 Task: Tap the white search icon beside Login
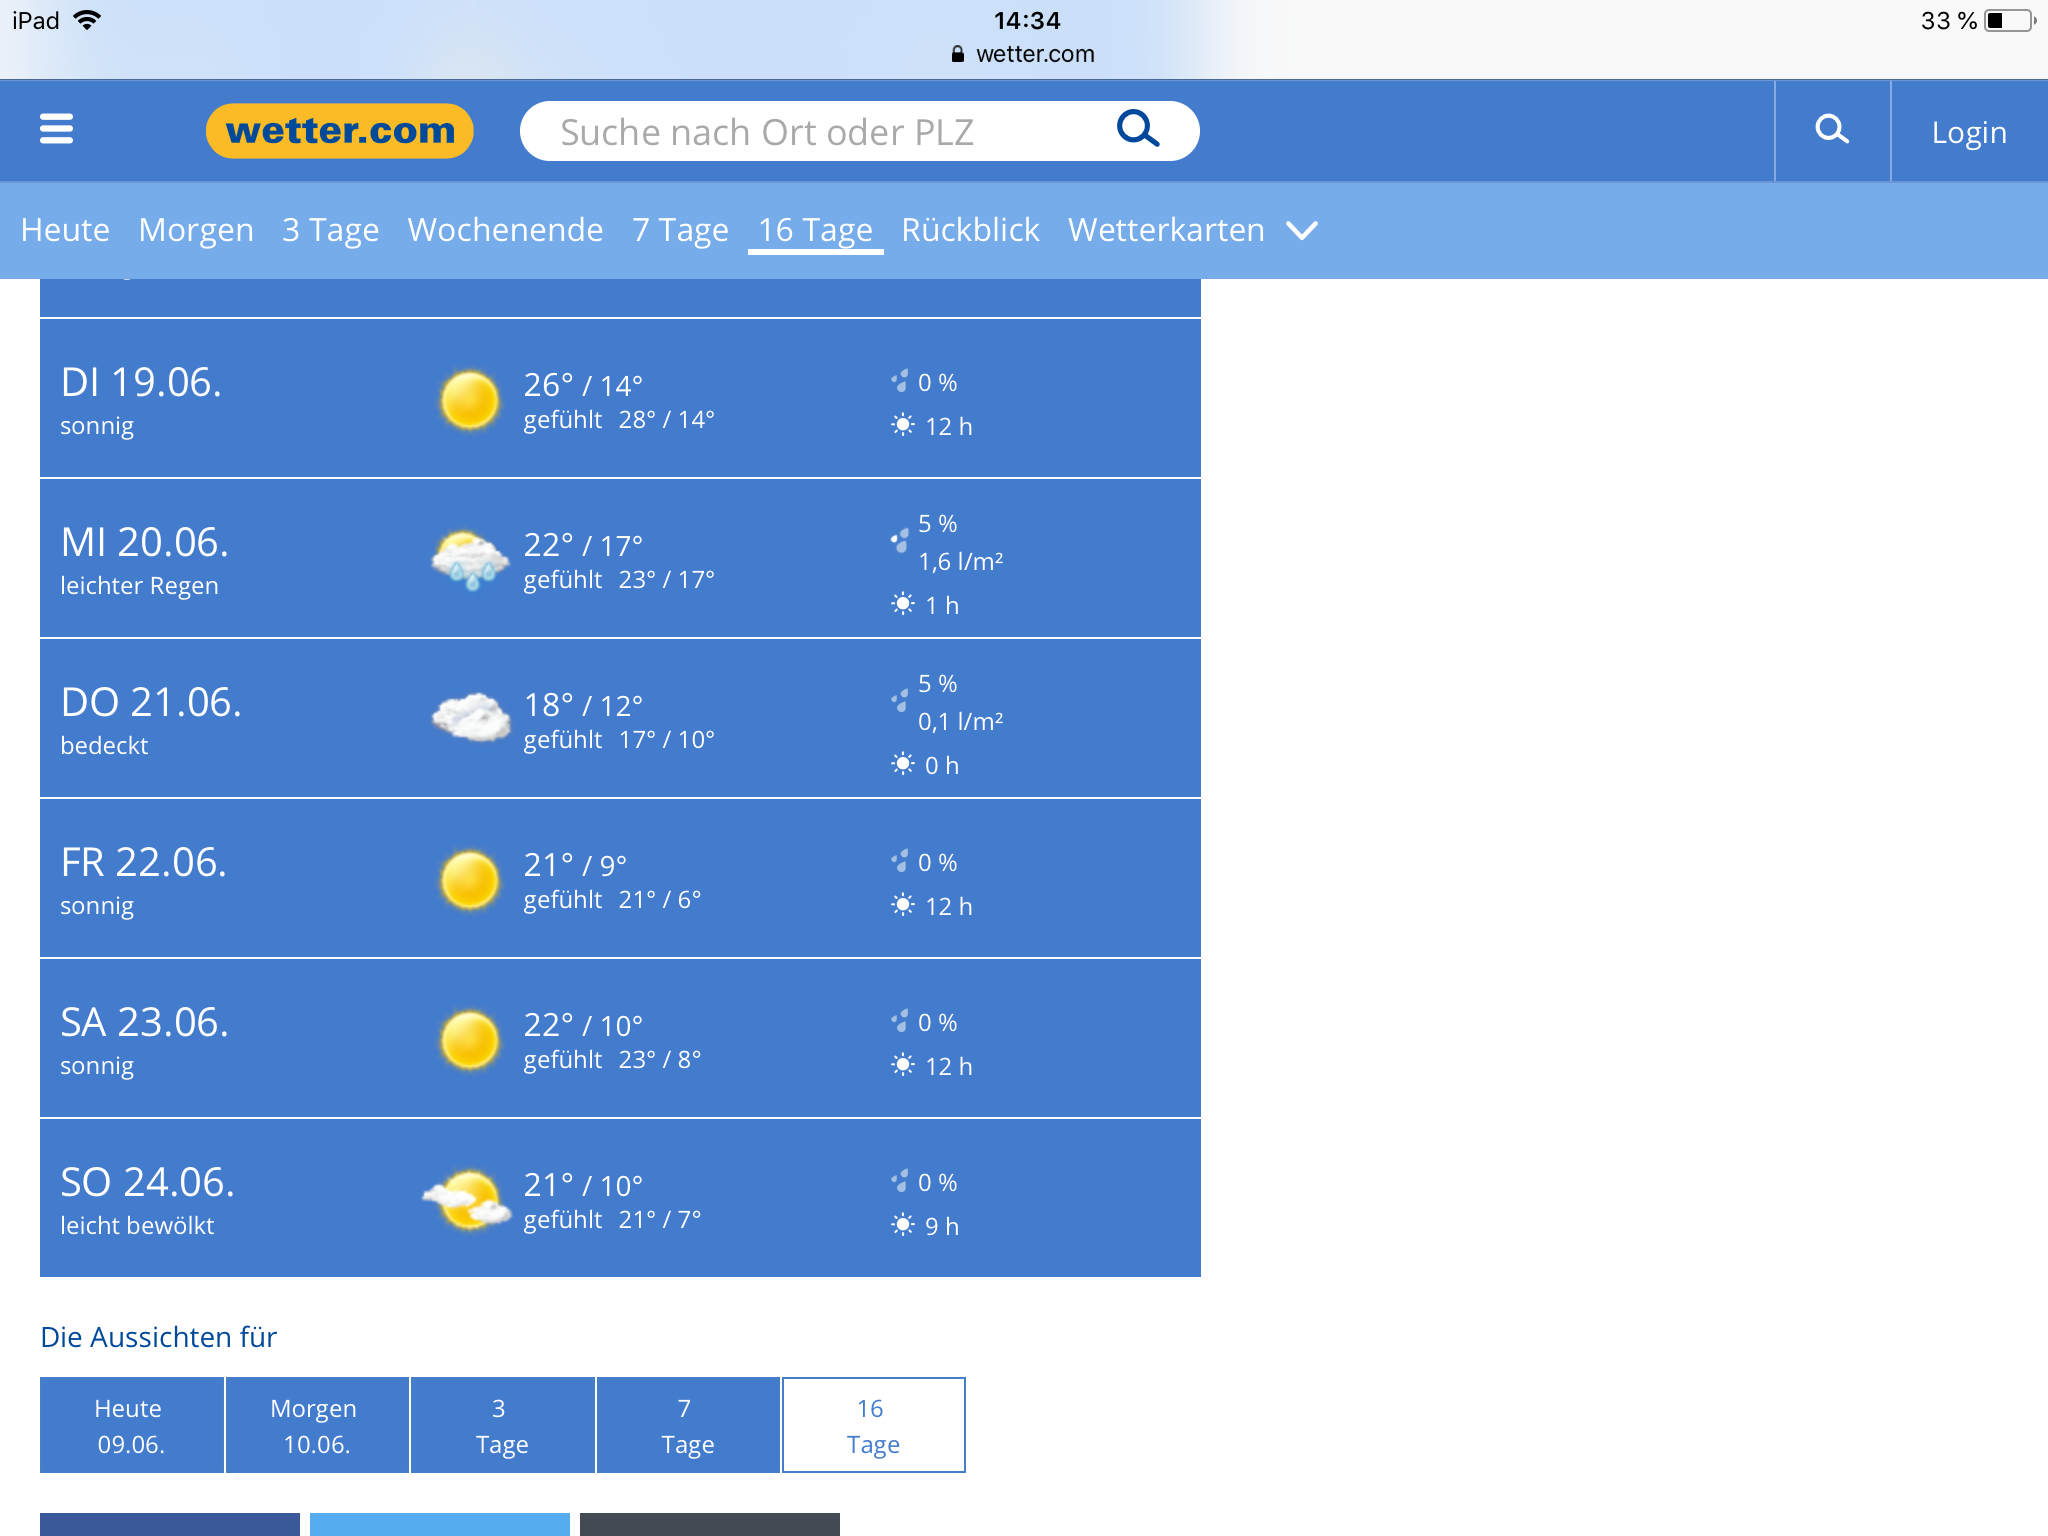[x=1831, y=130]
